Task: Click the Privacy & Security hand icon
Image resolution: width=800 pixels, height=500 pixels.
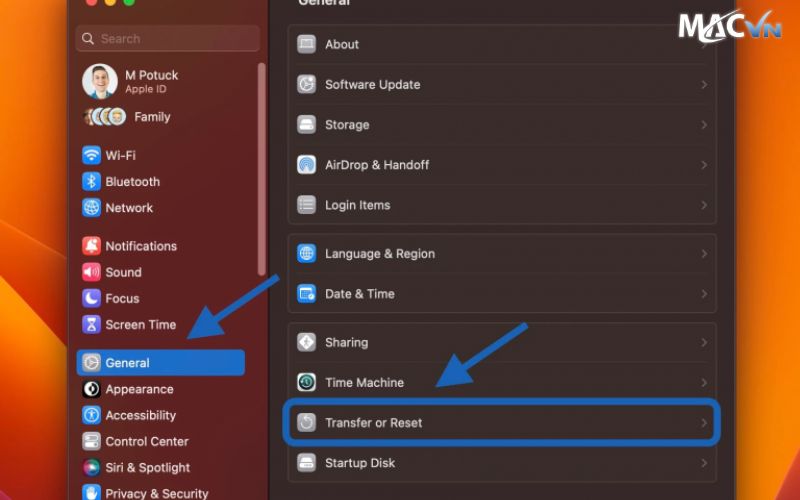Action: pos(91,493)
